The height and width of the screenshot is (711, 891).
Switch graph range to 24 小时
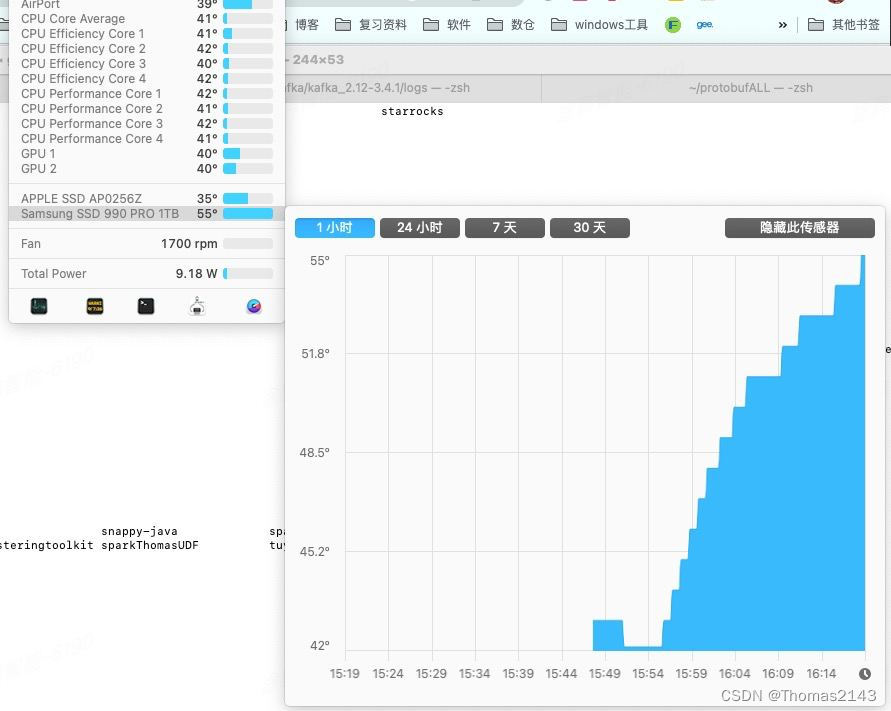pos(420,227)
